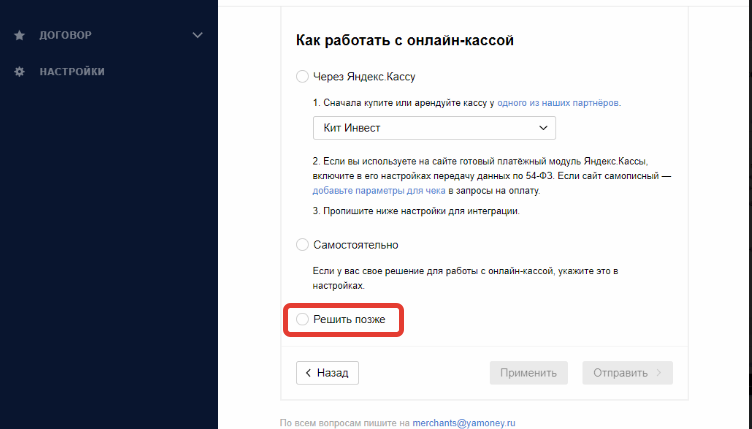752x429 pixels.
Task: Follow the добавьте параметры для чека link
Action: tap(379, 190)
